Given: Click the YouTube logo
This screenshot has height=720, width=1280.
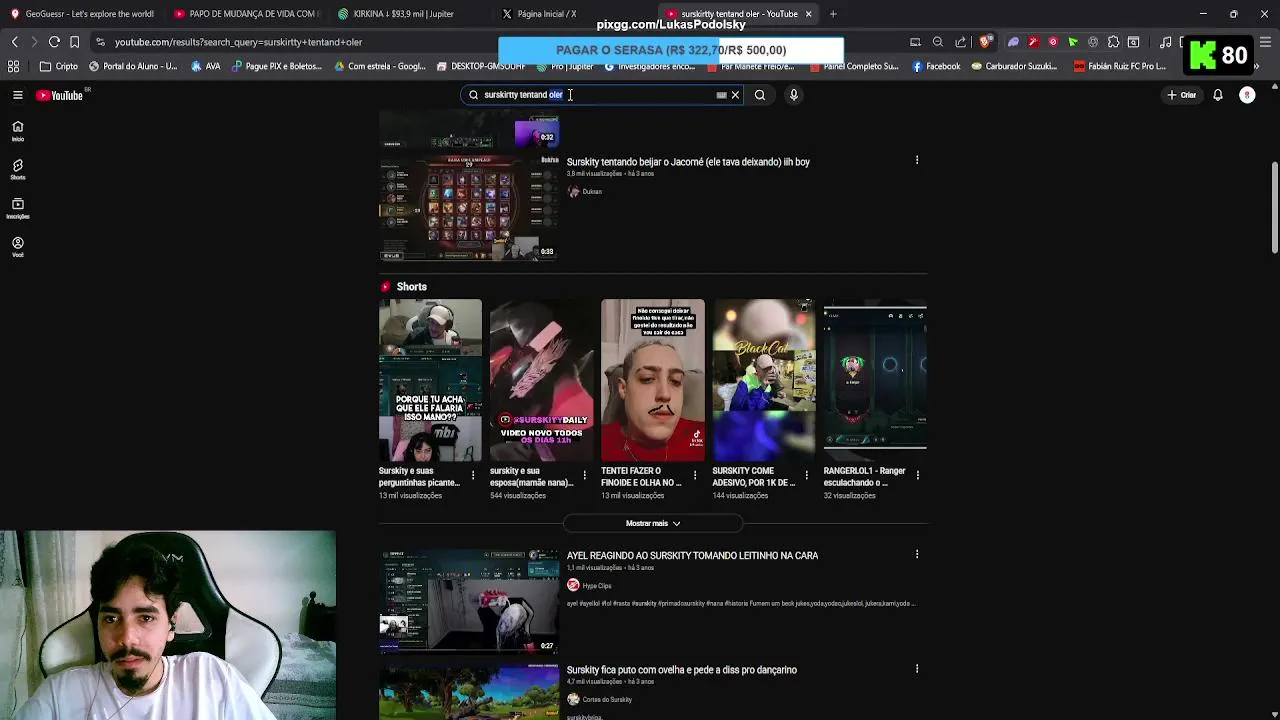Looking at the screenshot, I should (x=60, y=95).
